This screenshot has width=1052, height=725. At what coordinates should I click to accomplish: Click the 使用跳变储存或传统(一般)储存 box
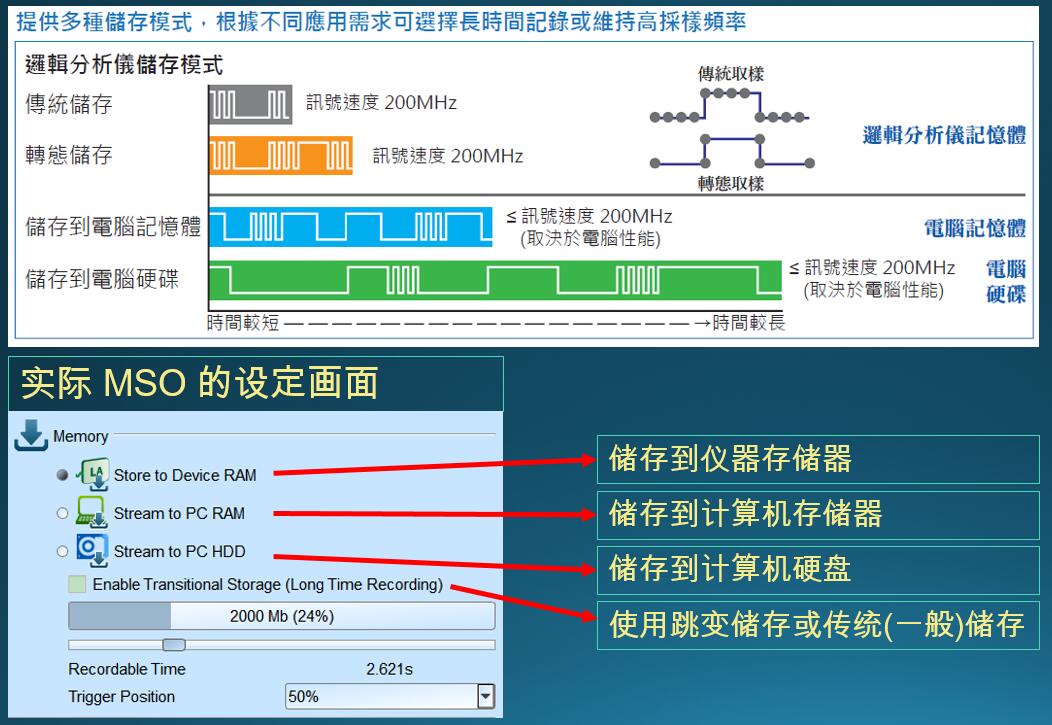point(818,625)
